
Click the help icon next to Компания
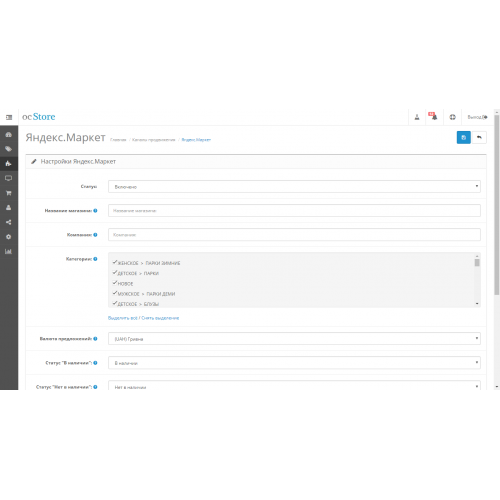(95, 235)
